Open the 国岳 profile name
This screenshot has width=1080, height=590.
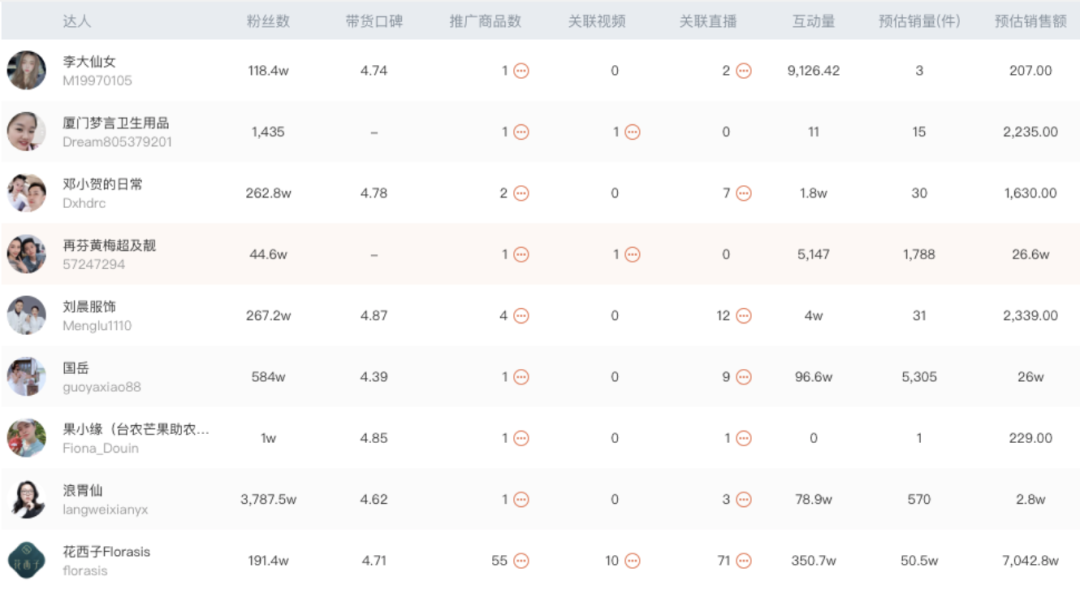tap(76, 368)
